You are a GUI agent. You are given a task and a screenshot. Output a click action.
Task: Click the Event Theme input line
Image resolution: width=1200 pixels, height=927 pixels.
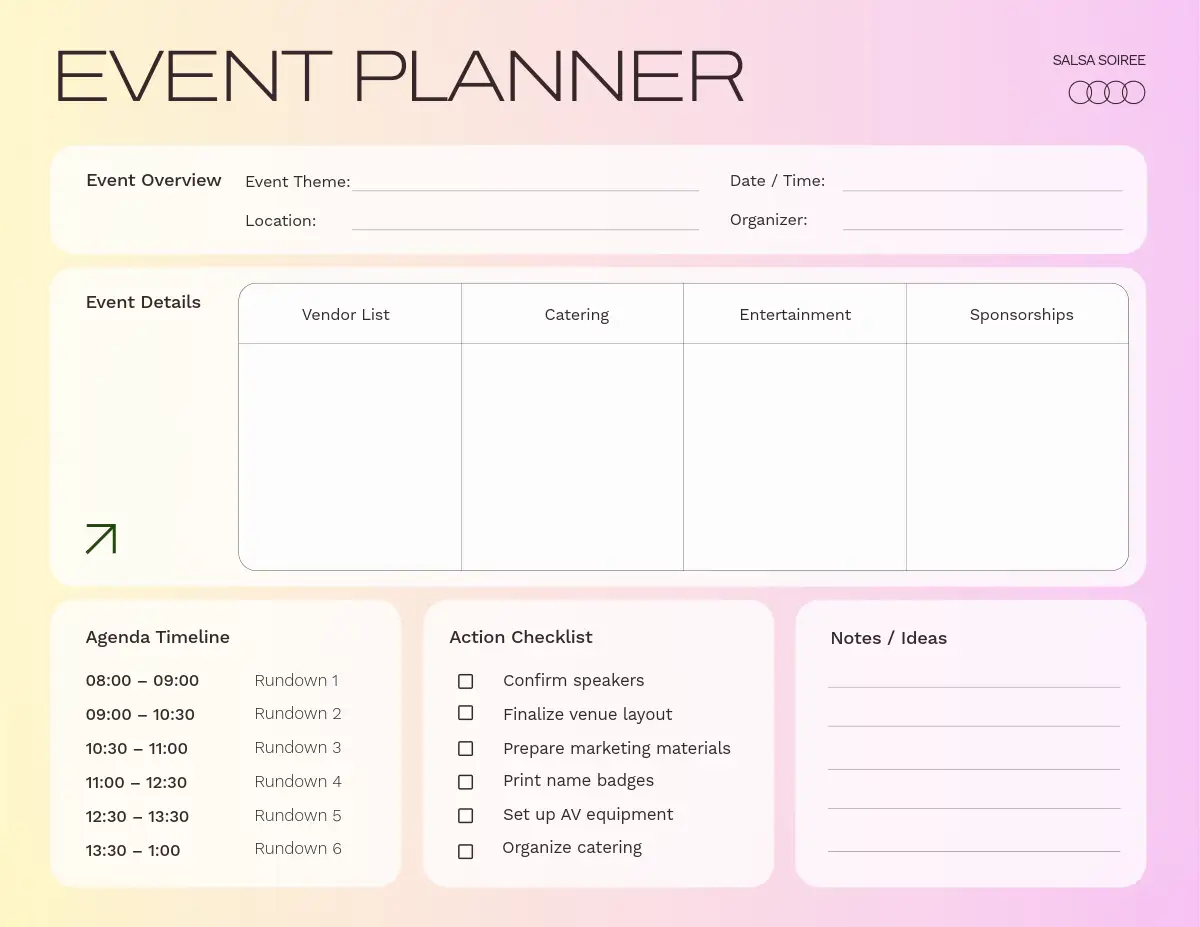pos(525,182)
